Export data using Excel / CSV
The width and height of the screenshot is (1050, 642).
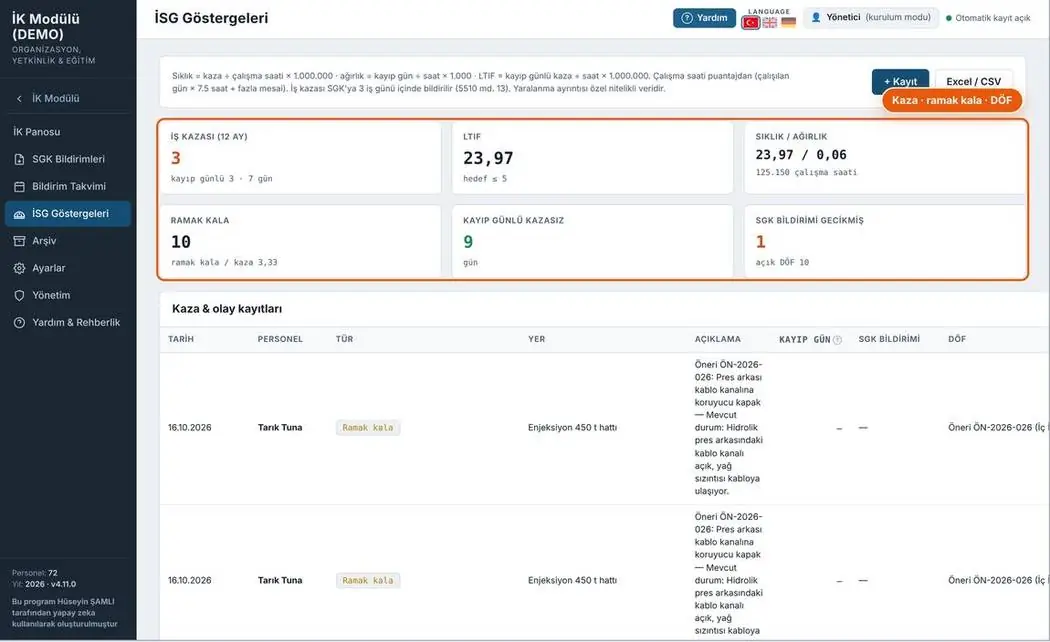pyautogui.click(x=974, y=81)
